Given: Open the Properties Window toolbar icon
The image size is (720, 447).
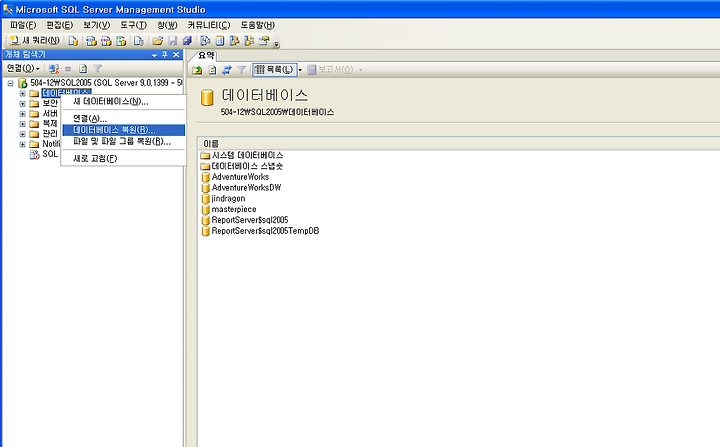Looking at the screenshot, I should click(x=264, y=41).
